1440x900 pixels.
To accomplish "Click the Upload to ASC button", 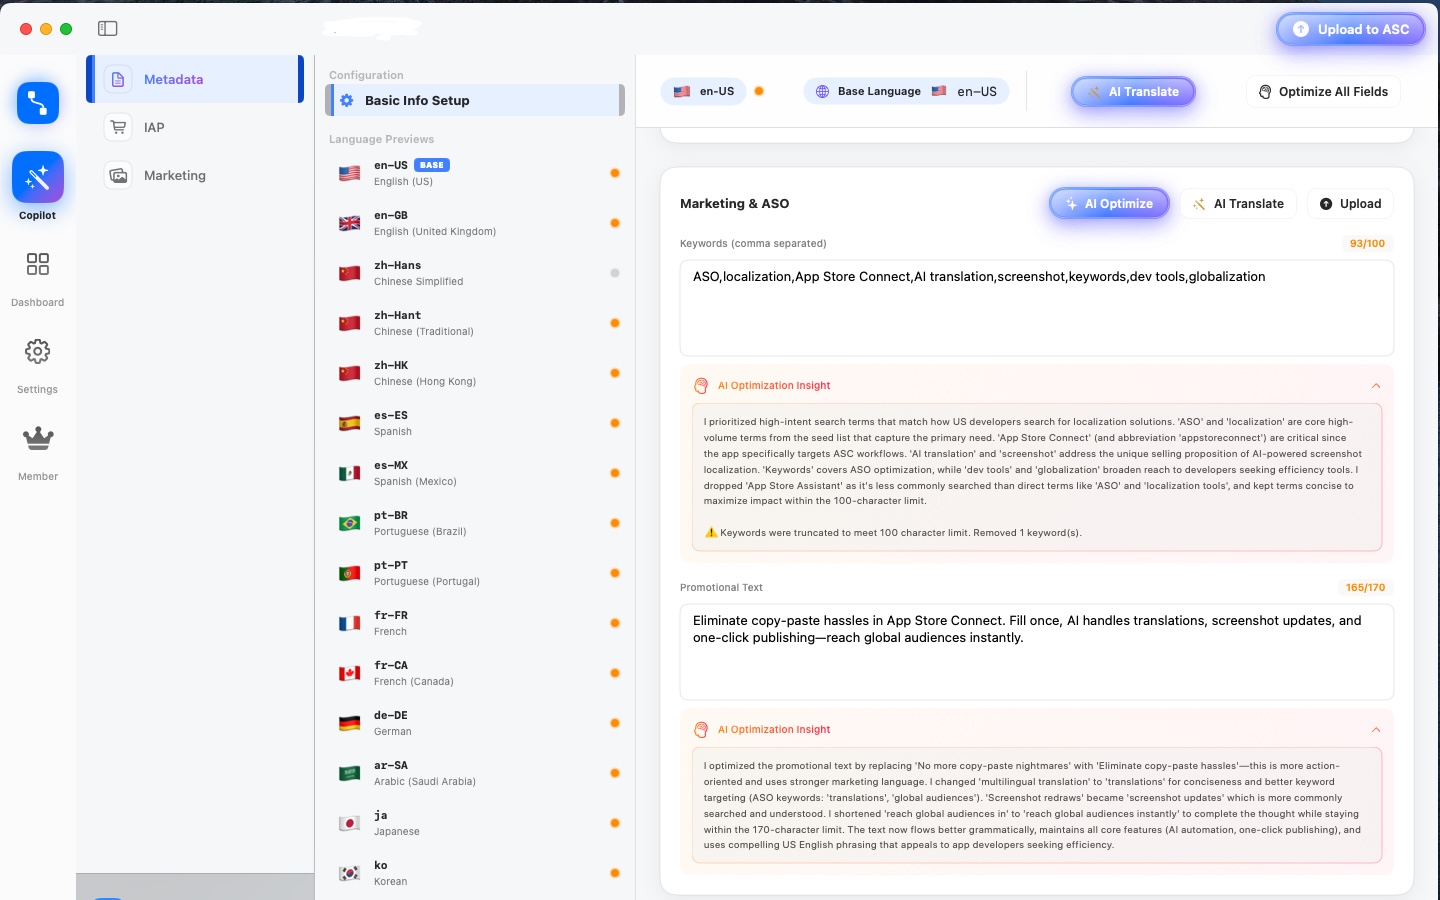I will click(x=1350, y=29).
